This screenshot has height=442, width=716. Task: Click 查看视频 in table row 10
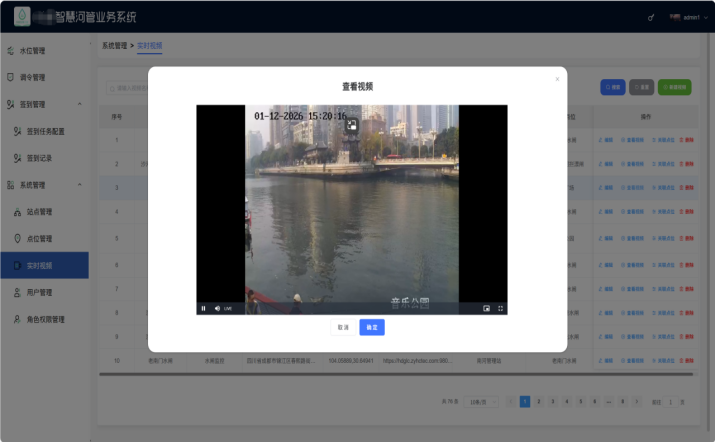click(x=632, y=361)
